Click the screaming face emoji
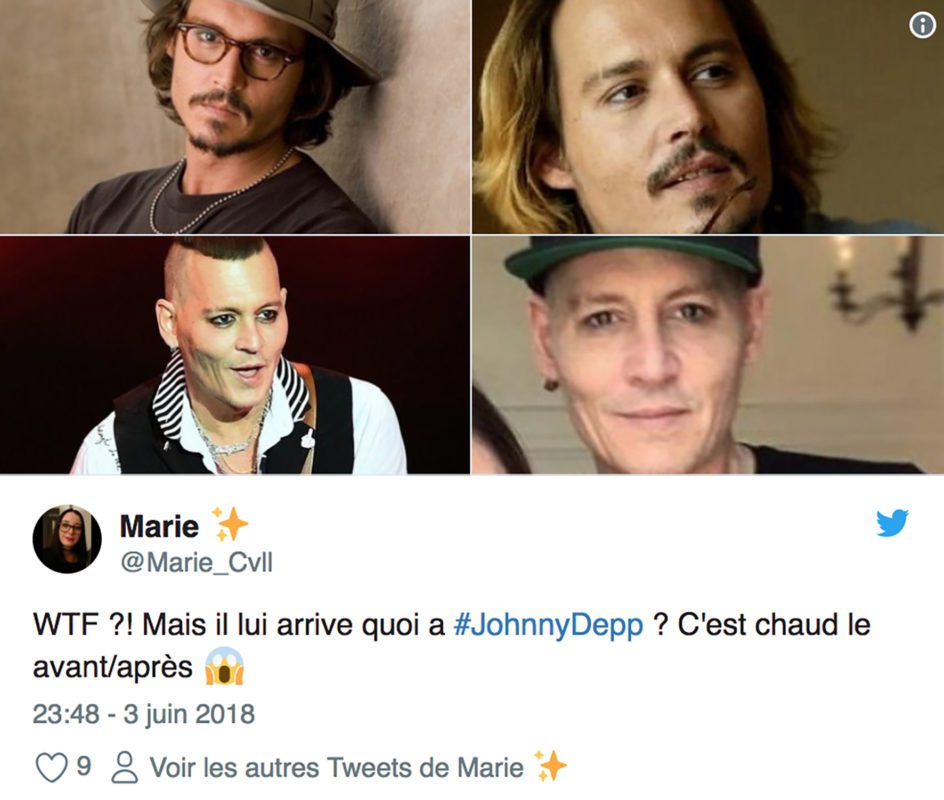 tap(224, 666)
